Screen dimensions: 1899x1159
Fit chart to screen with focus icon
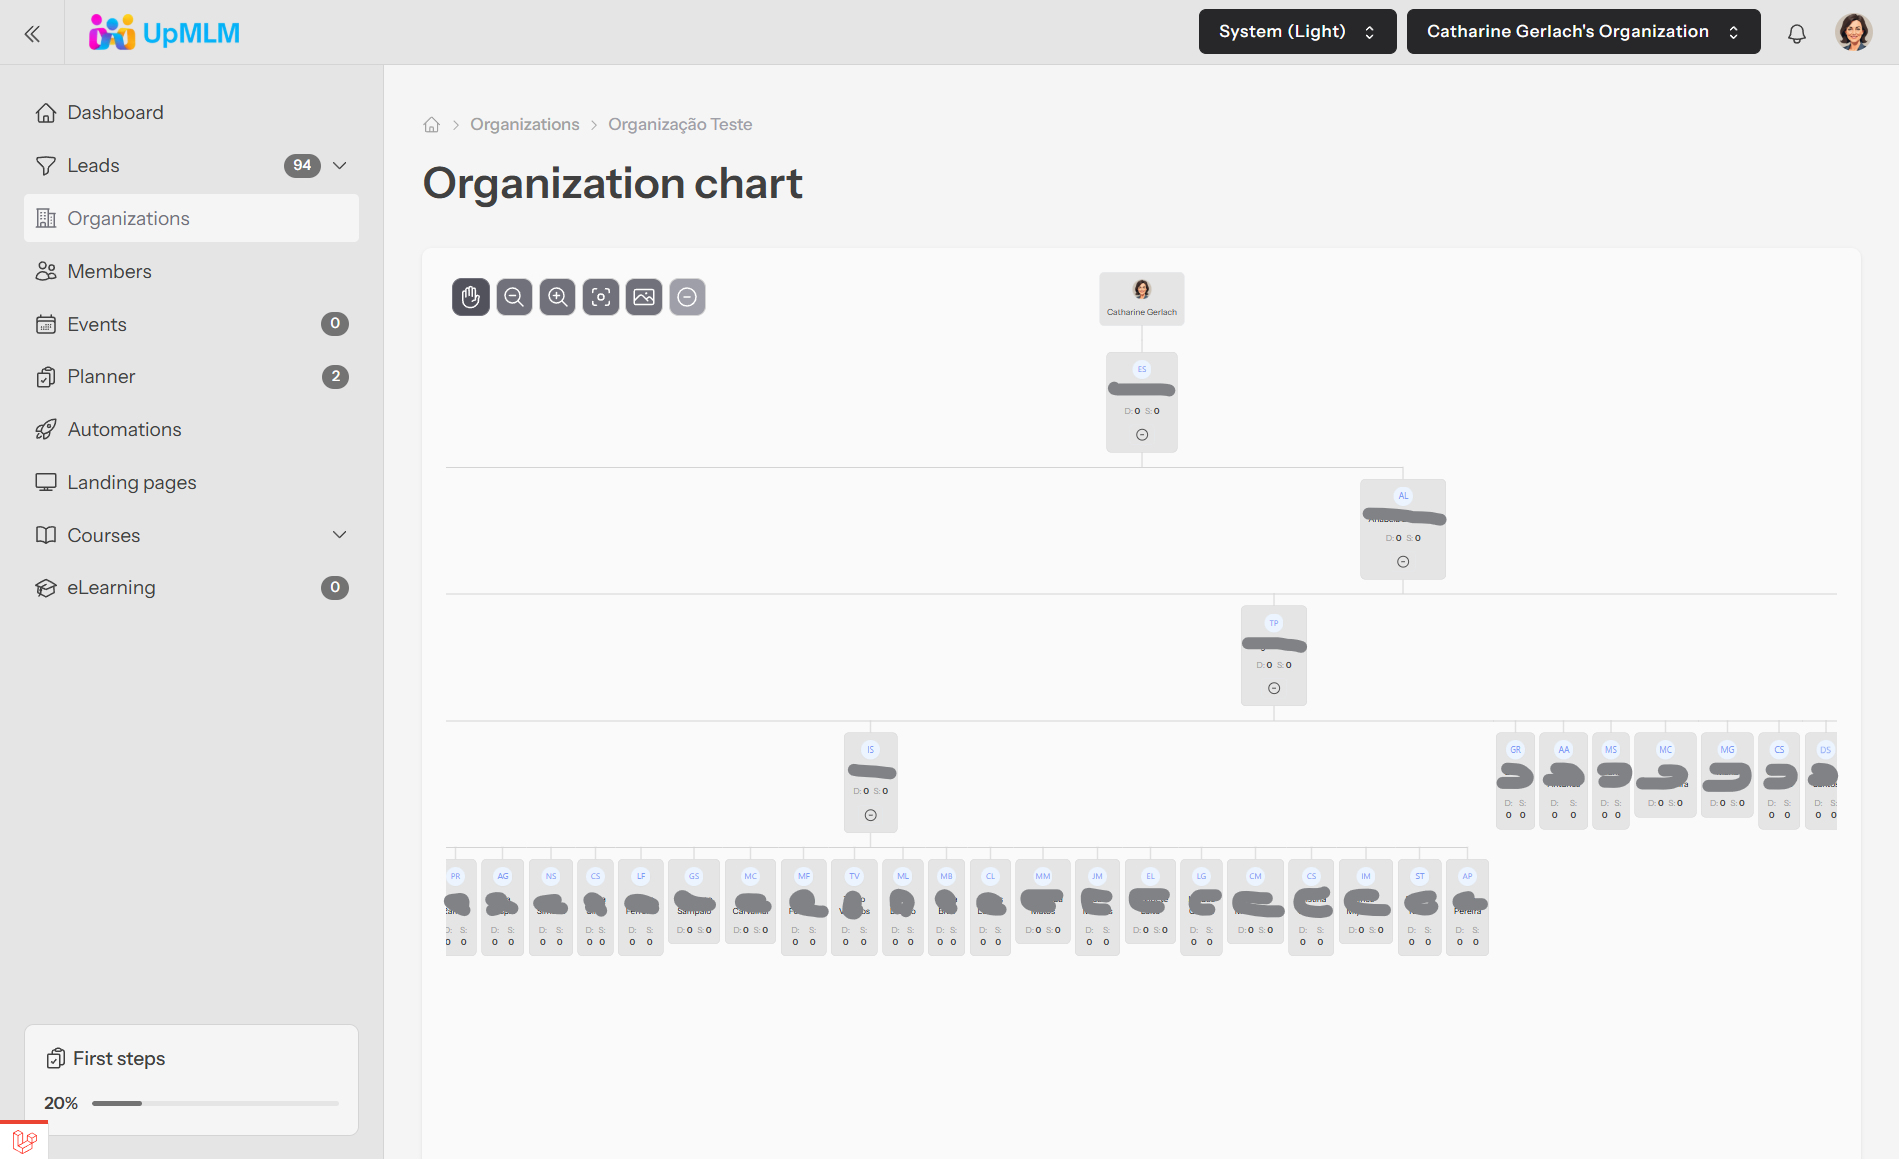(x=601, y=297)
